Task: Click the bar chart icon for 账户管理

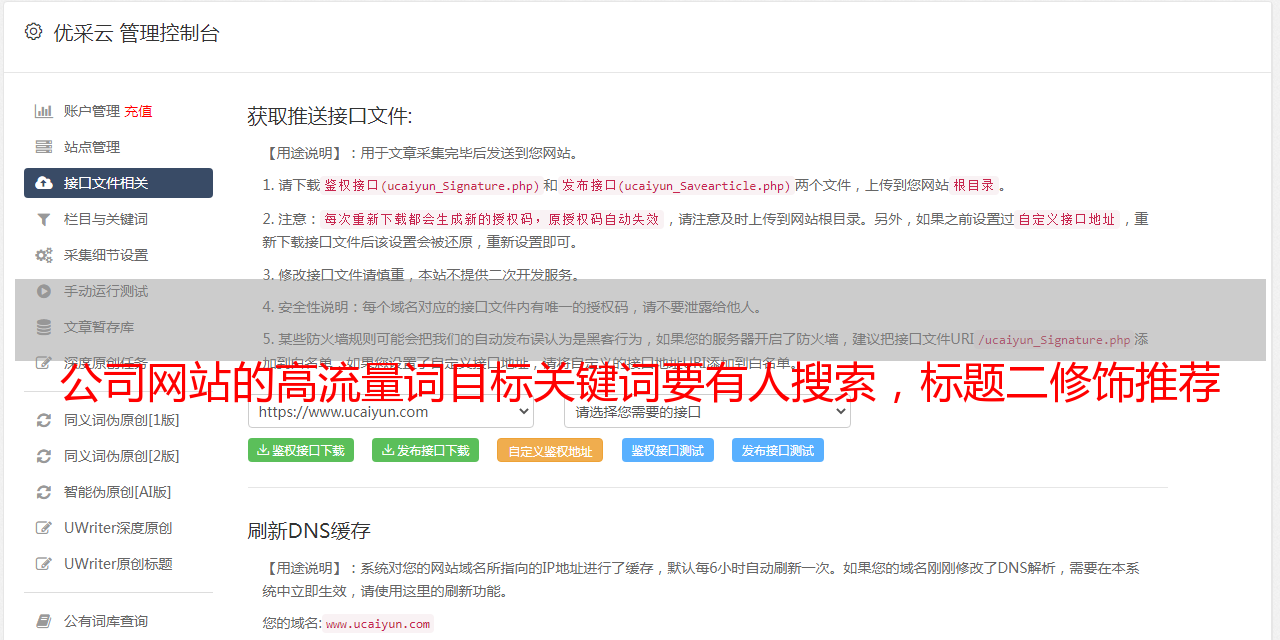Action: (44, 111)
